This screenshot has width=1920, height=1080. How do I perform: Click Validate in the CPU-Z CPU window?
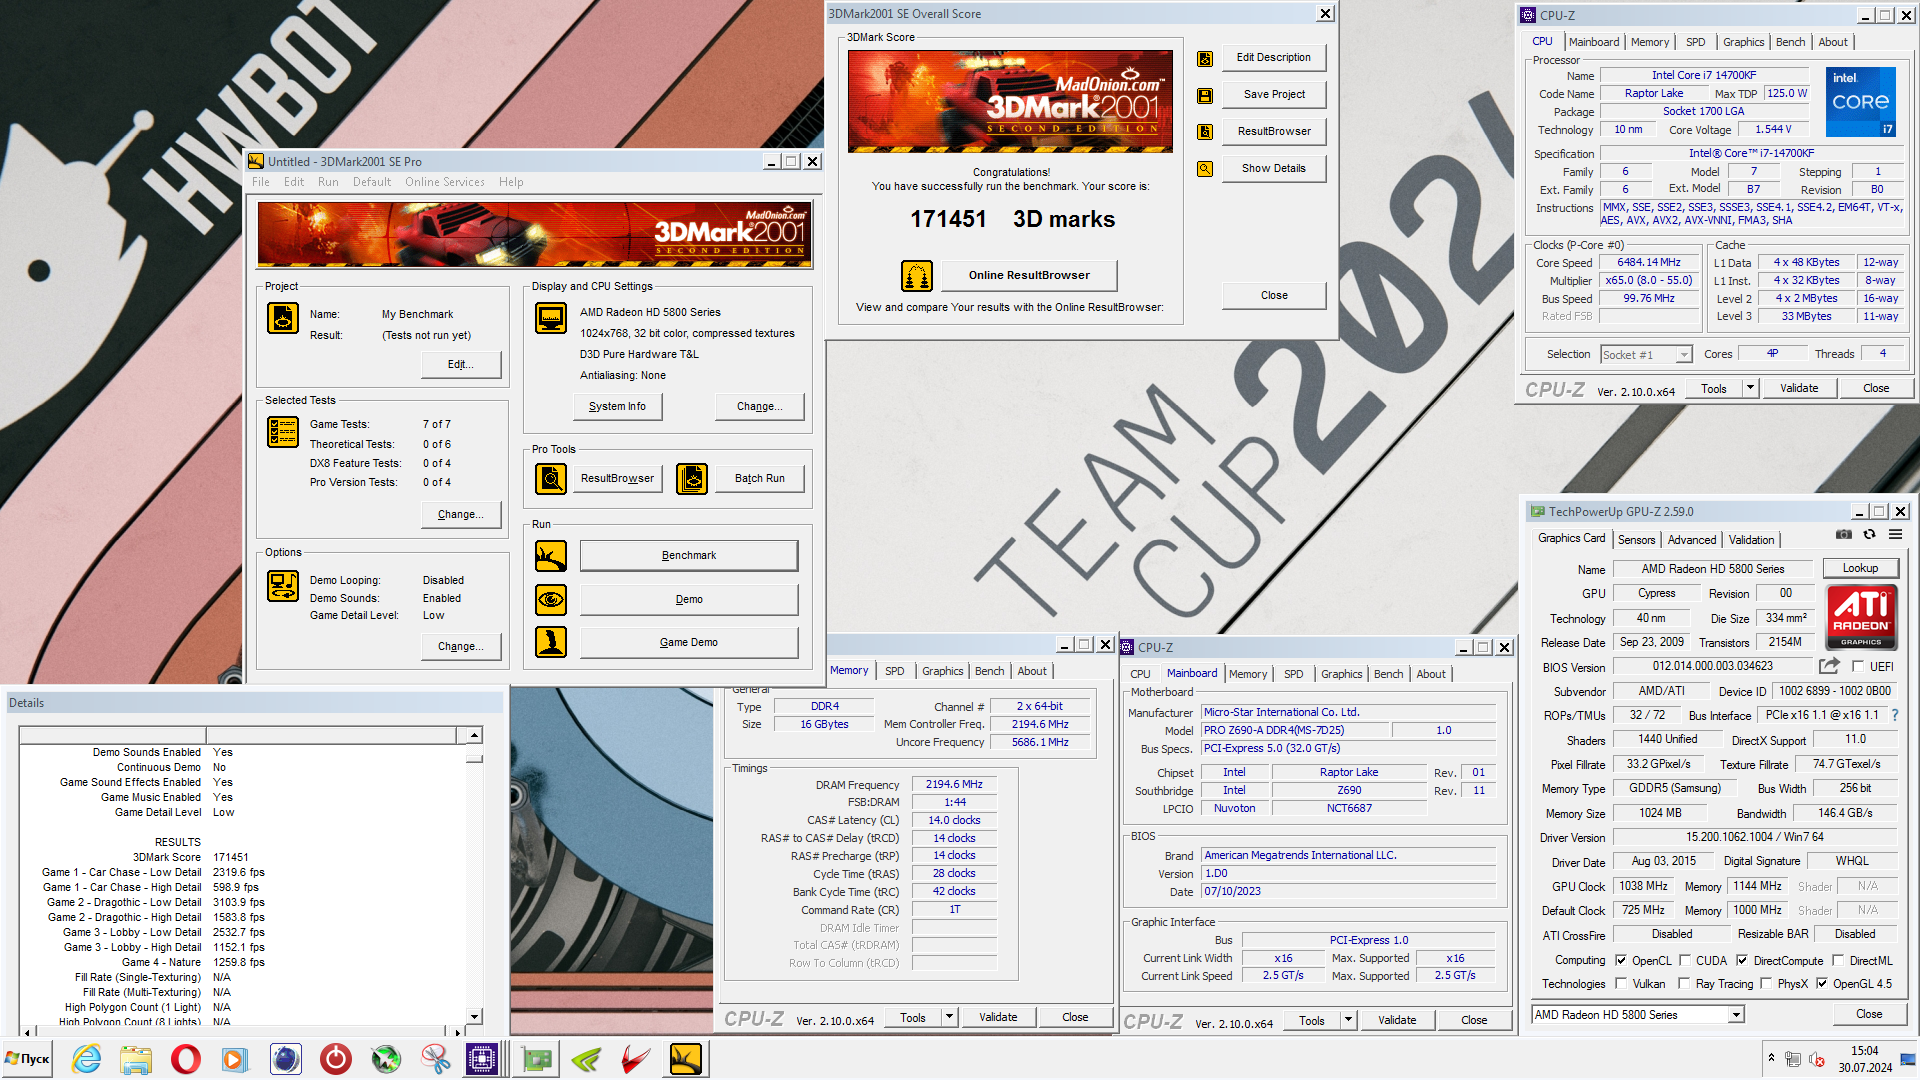(1799, 388)
